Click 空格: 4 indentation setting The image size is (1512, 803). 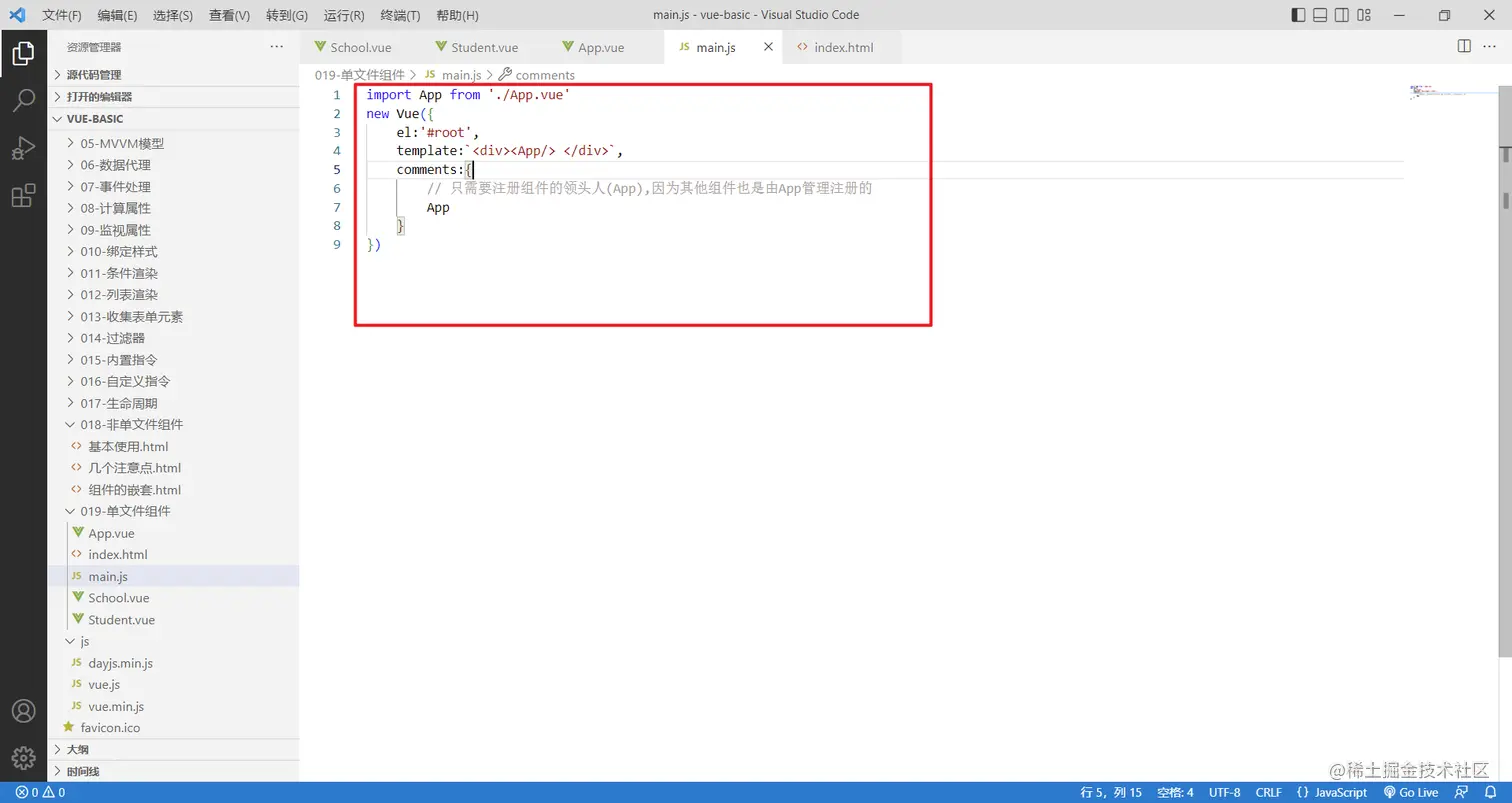click(1175, 792)
